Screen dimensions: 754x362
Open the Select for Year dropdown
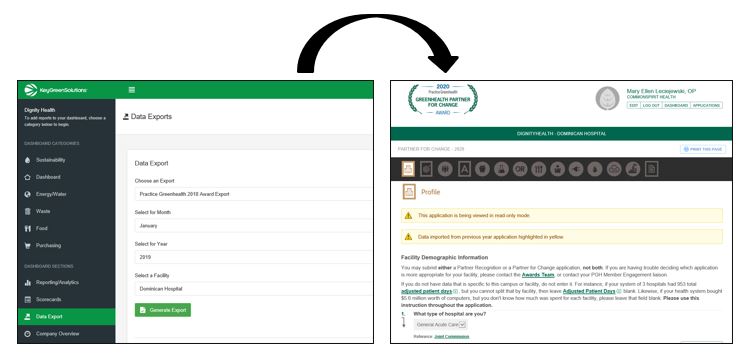(x=253, y=257)
